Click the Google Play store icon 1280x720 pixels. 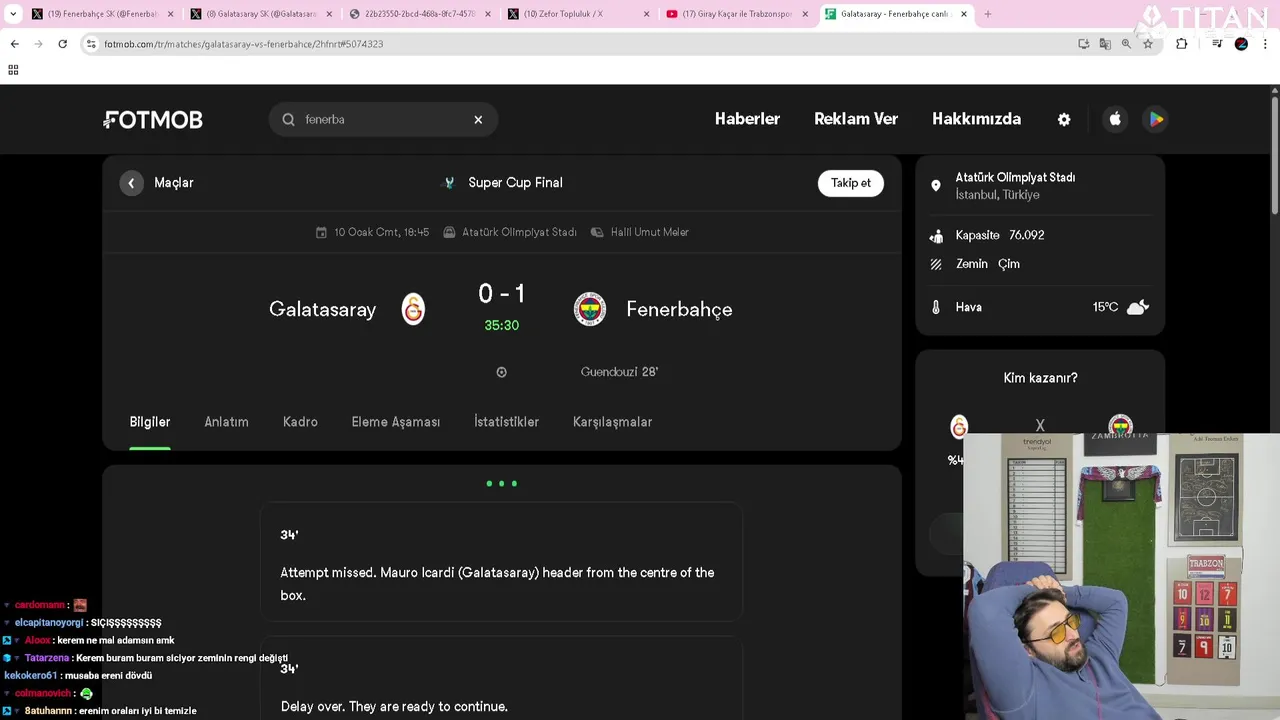click(x=1156, y=119)
